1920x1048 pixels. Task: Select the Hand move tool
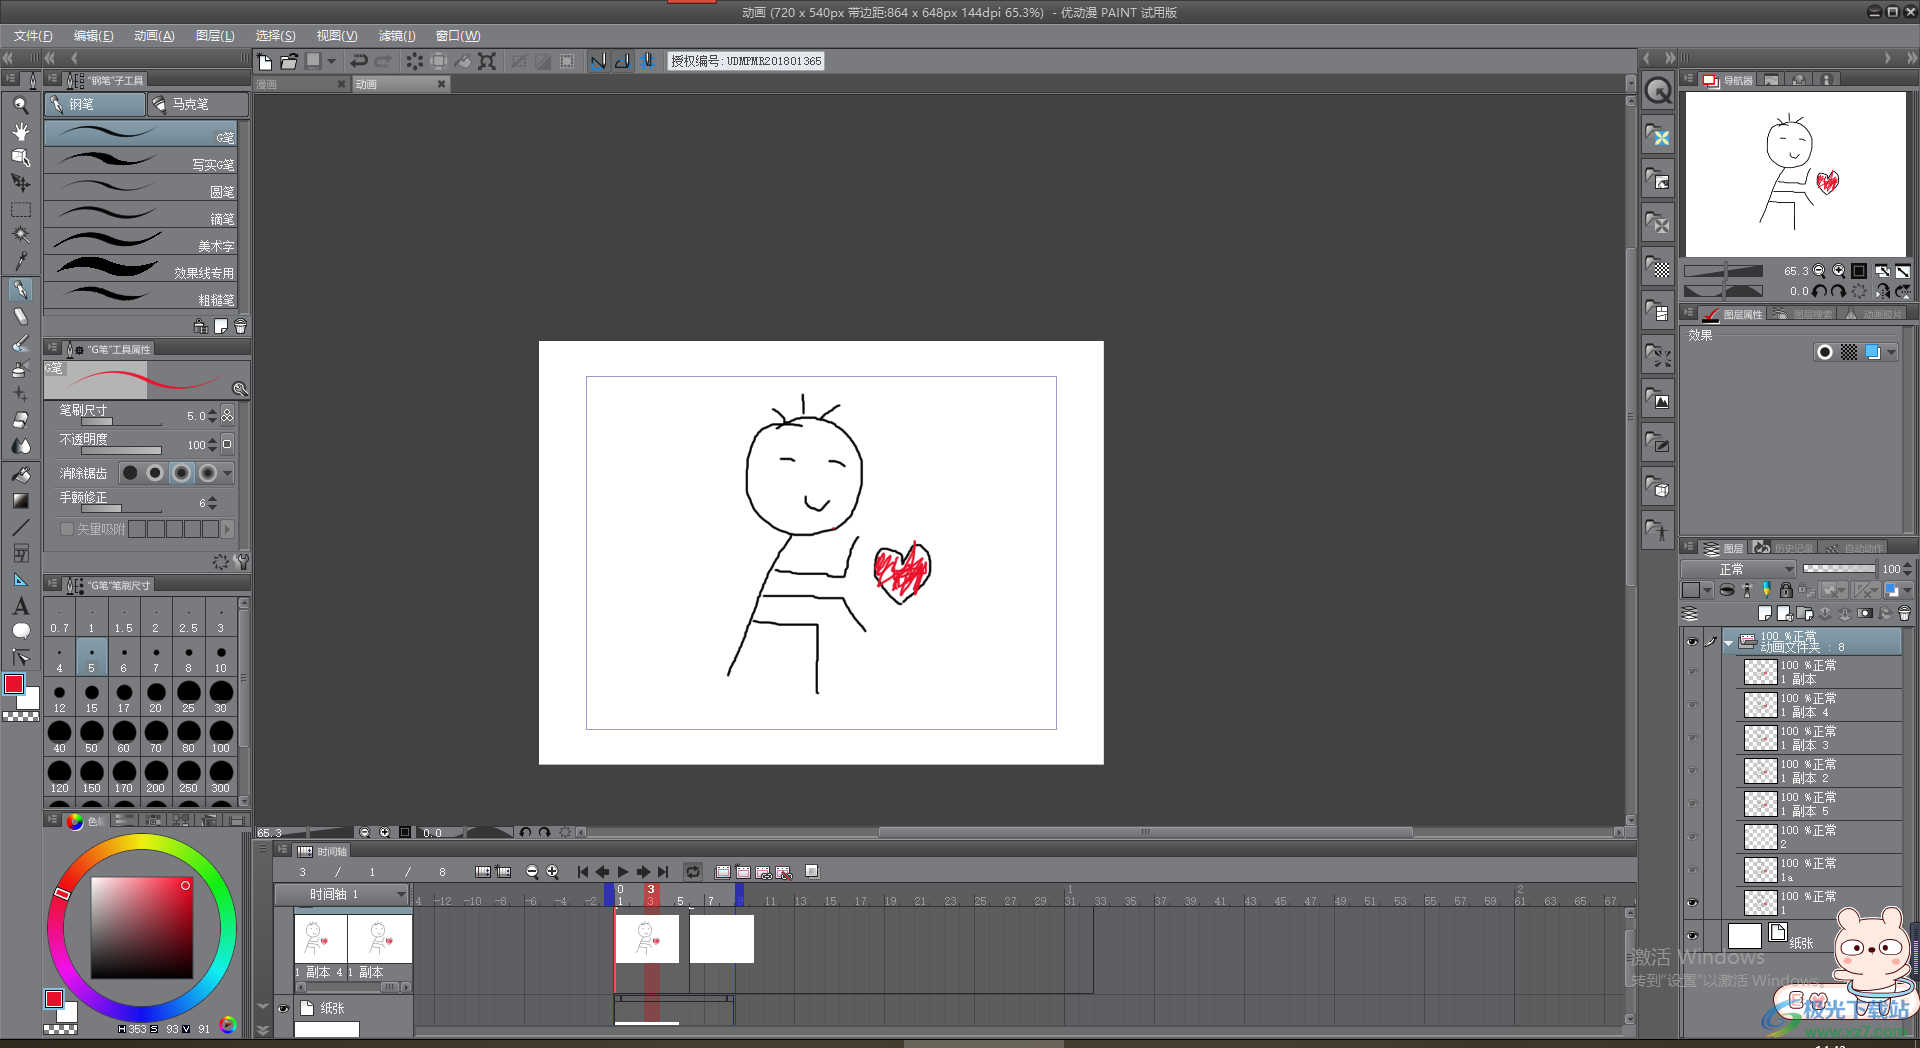[x=20, y=131]
